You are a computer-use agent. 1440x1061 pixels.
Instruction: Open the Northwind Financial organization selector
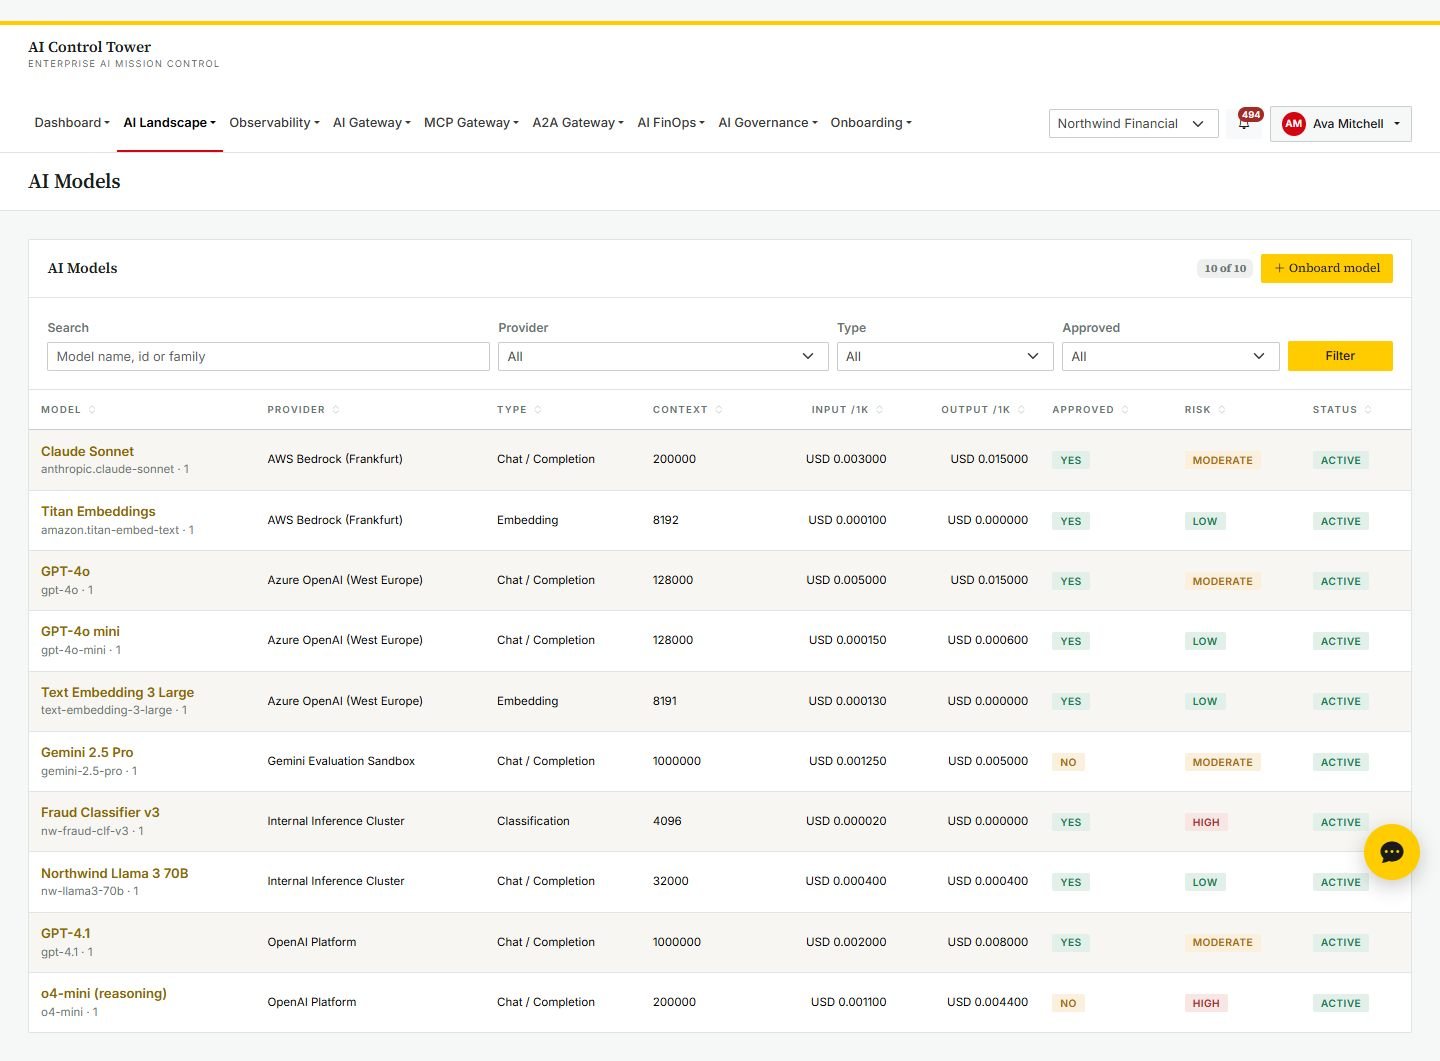click(1133, 124)
